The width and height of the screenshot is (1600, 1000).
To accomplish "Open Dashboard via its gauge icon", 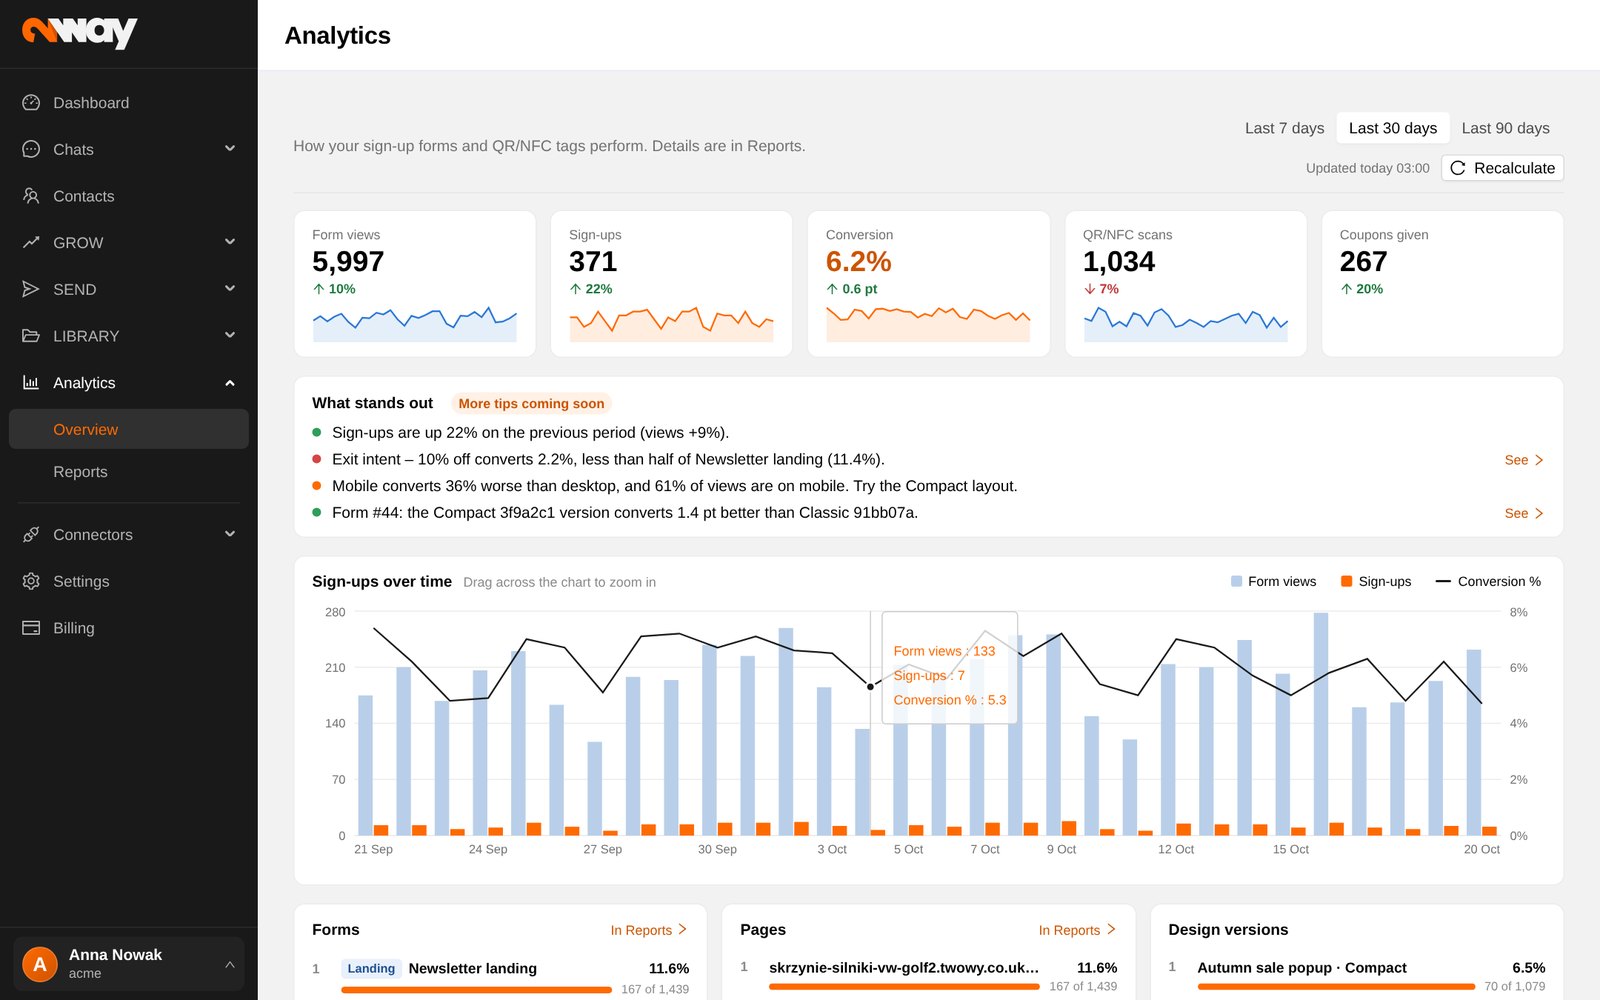I will click(x=31, y=103).
